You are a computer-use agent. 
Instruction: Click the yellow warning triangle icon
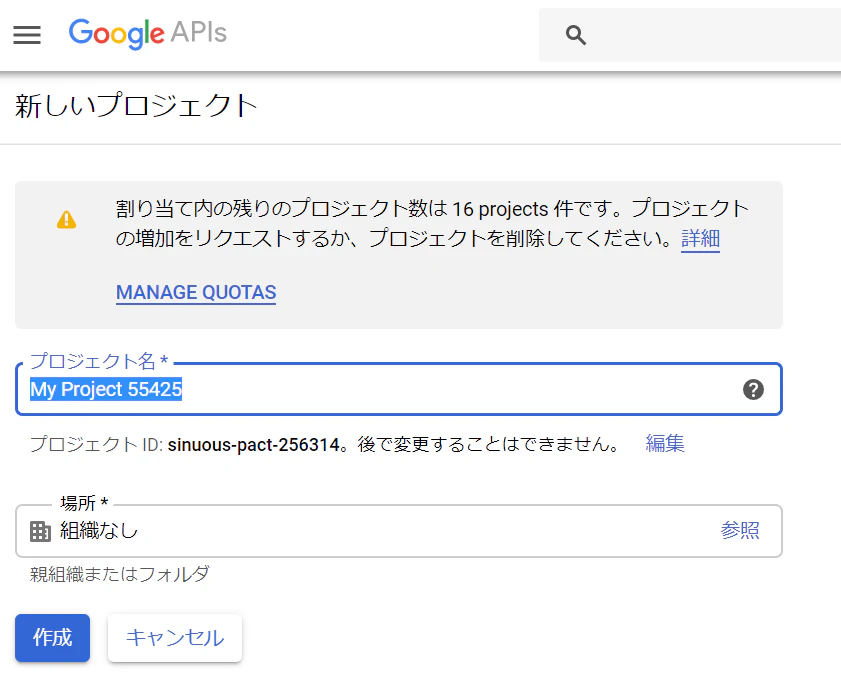click(67, 219)
